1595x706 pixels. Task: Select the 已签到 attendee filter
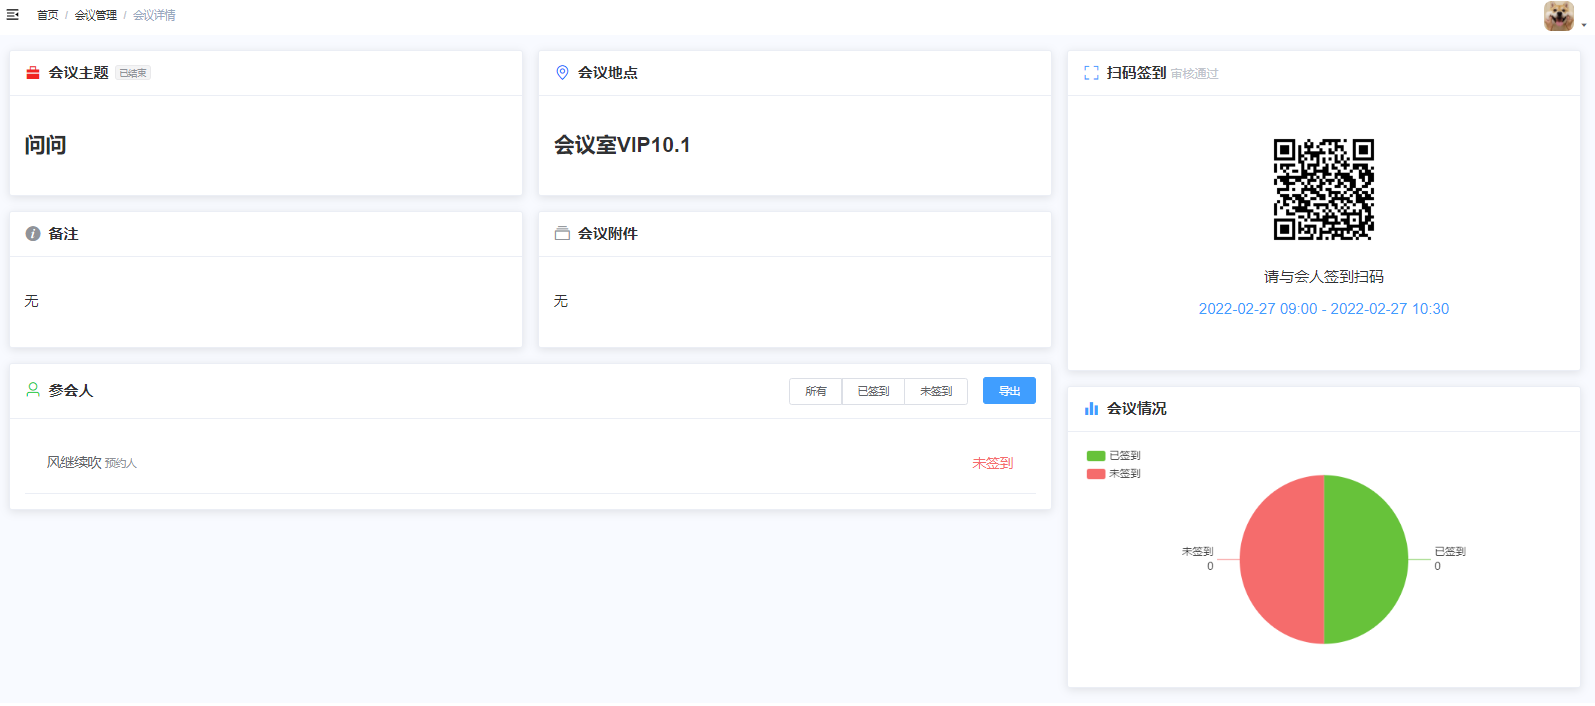(873, 391)
